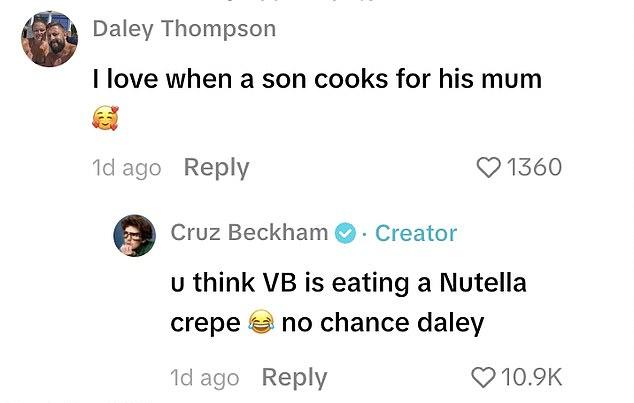This screenshot has height=403, width=634.
Task: Reply to Cruz Beckham's comment
Action: [294, 377]
